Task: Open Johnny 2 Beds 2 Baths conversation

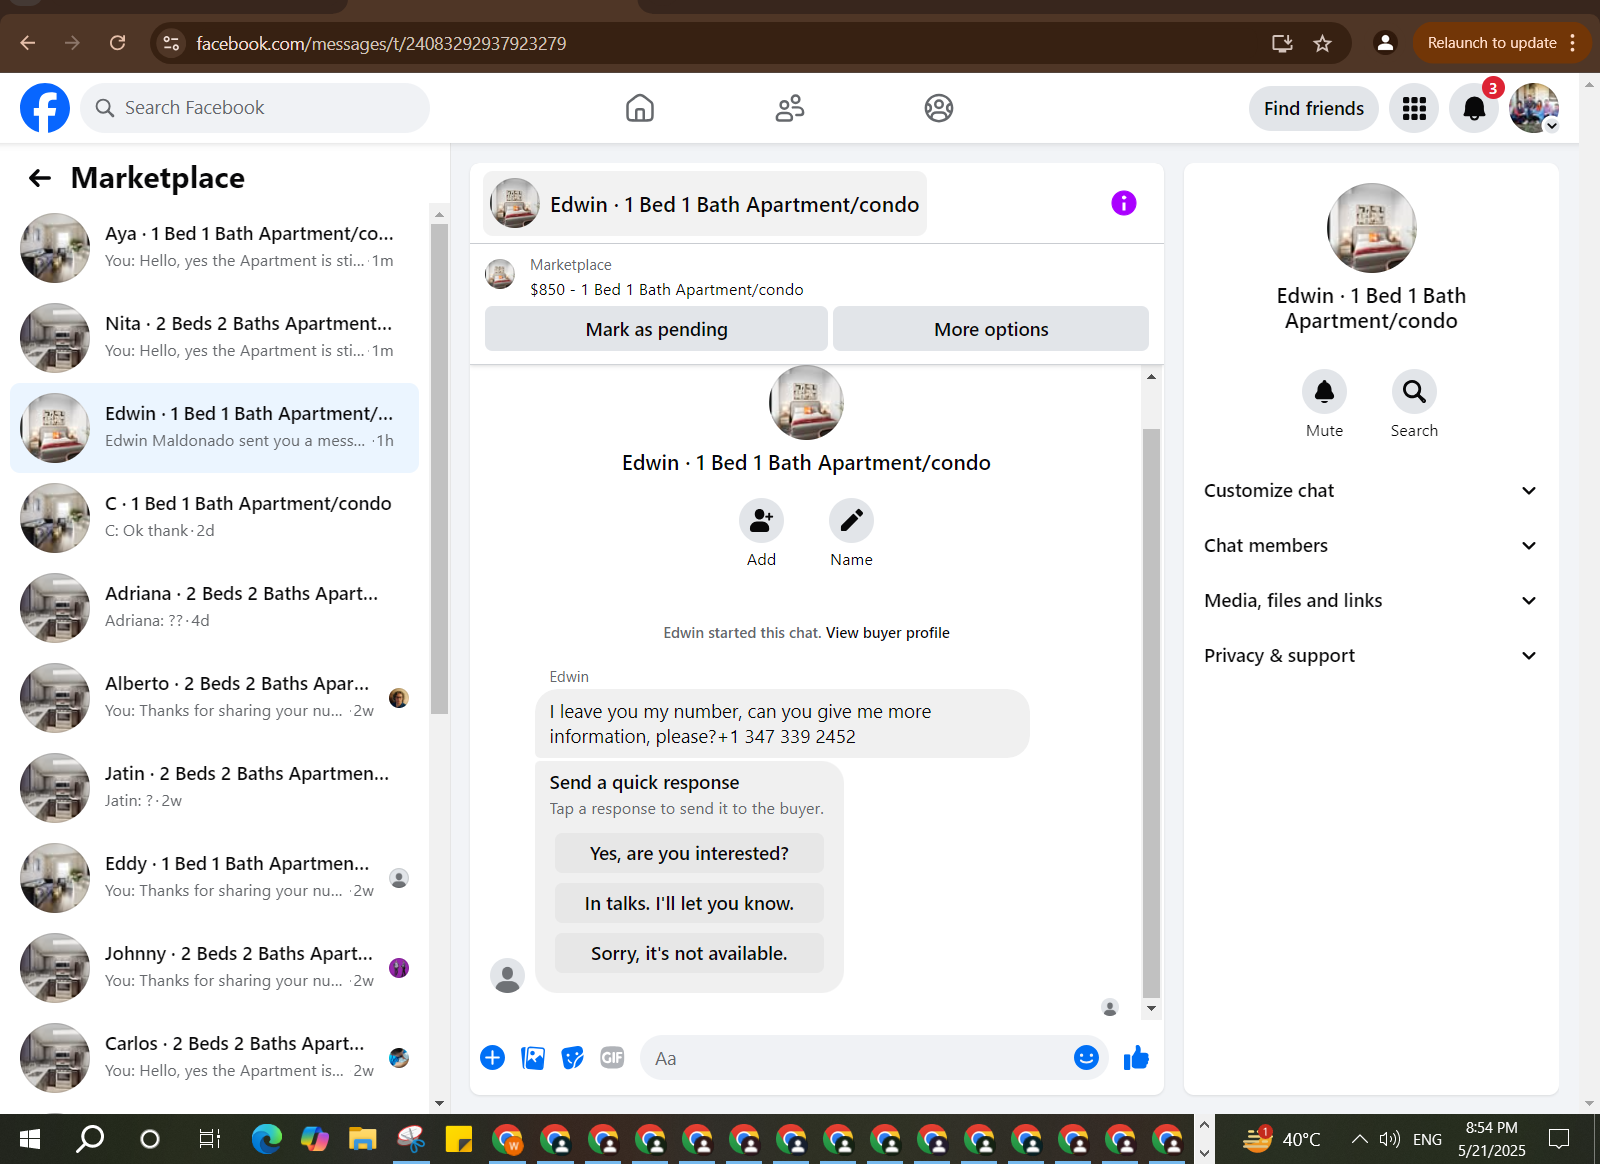Action: tap(214, 967)
